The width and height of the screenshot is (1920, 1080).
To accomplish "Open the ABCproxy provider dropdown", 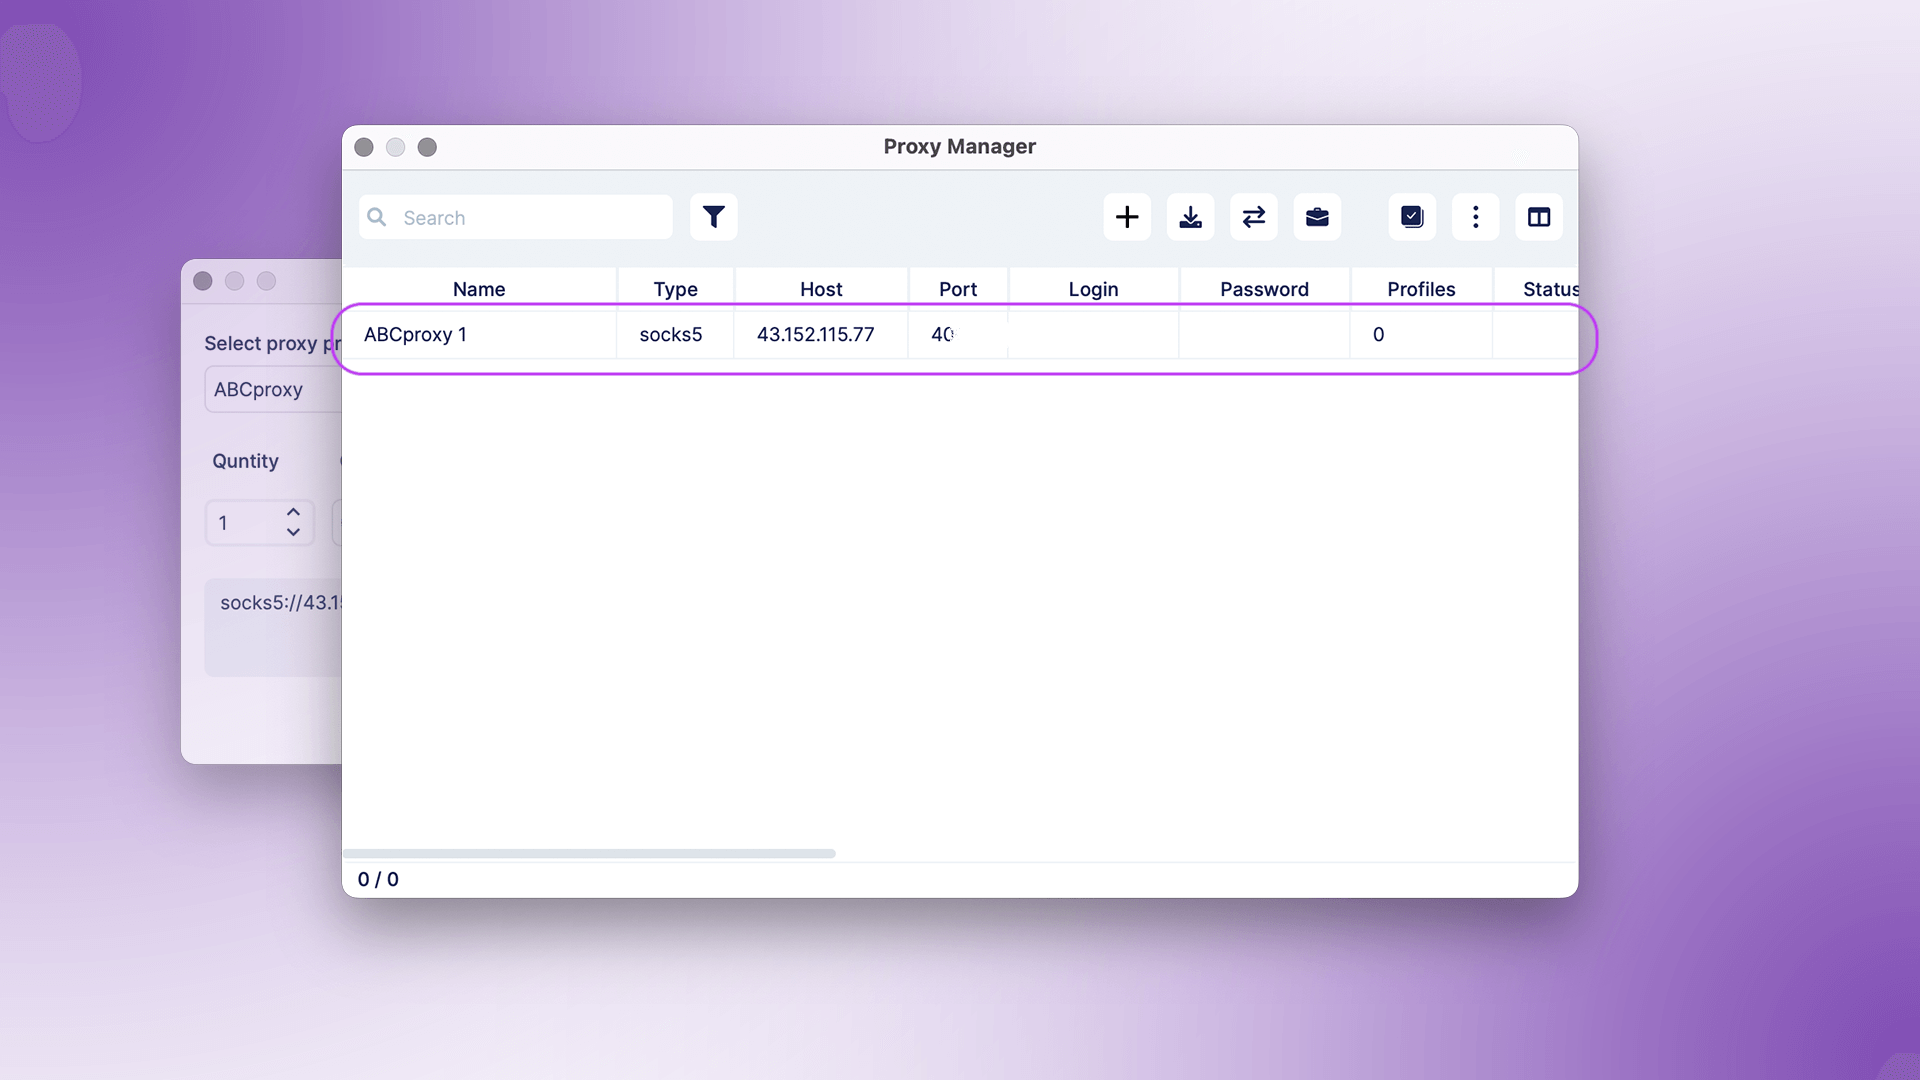I will click(272, 390).
